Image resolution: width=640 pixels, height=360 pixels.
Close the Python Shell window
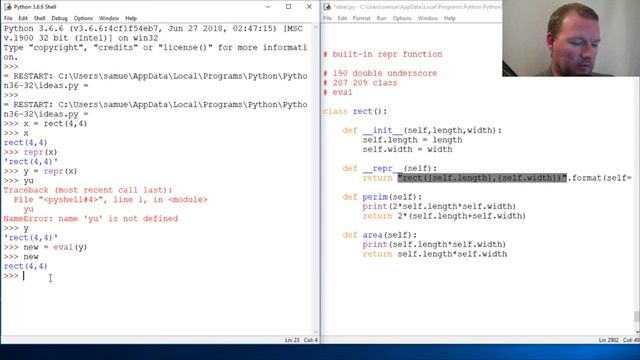point(309,7)
